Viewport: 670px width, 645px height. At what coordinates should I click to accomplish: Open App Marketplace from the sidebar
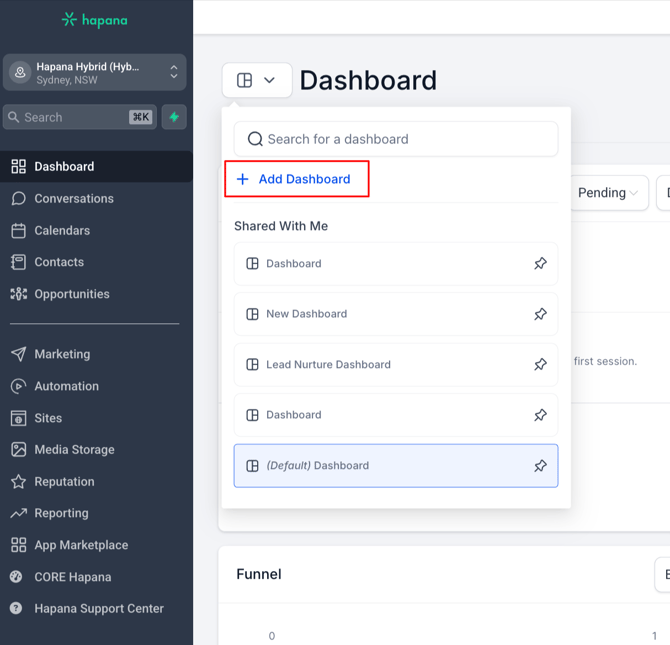81,545
